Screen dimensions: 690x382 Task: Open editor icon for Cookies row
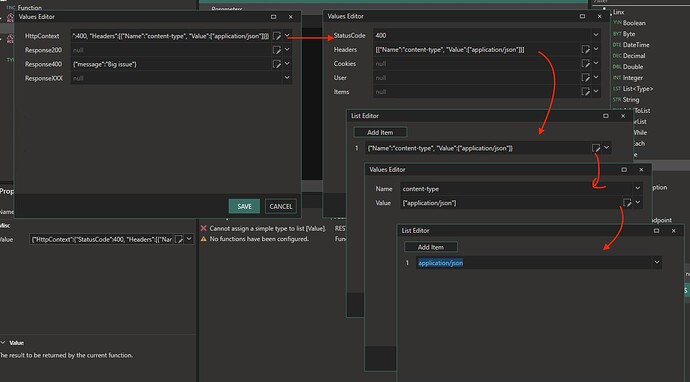[x=585, y=63]
